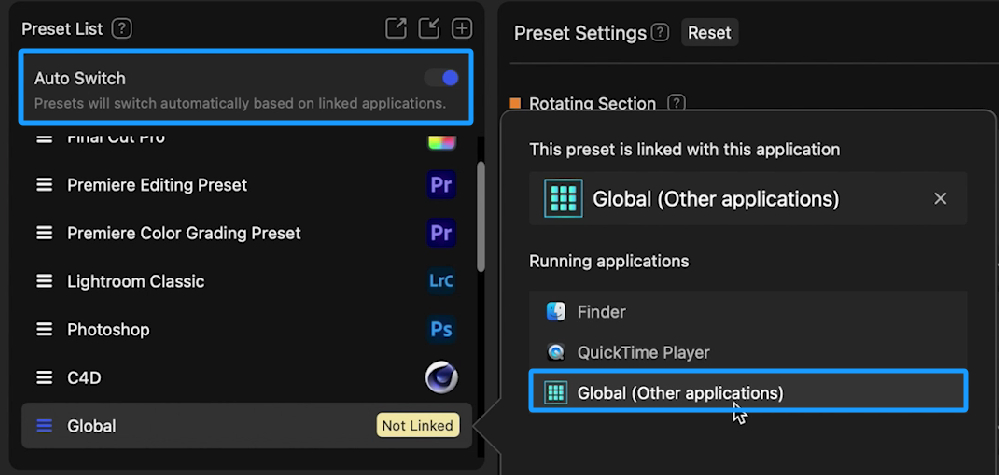Select QuickTime Player in running applications
The image size is (999, 475).
click(748, 352)
